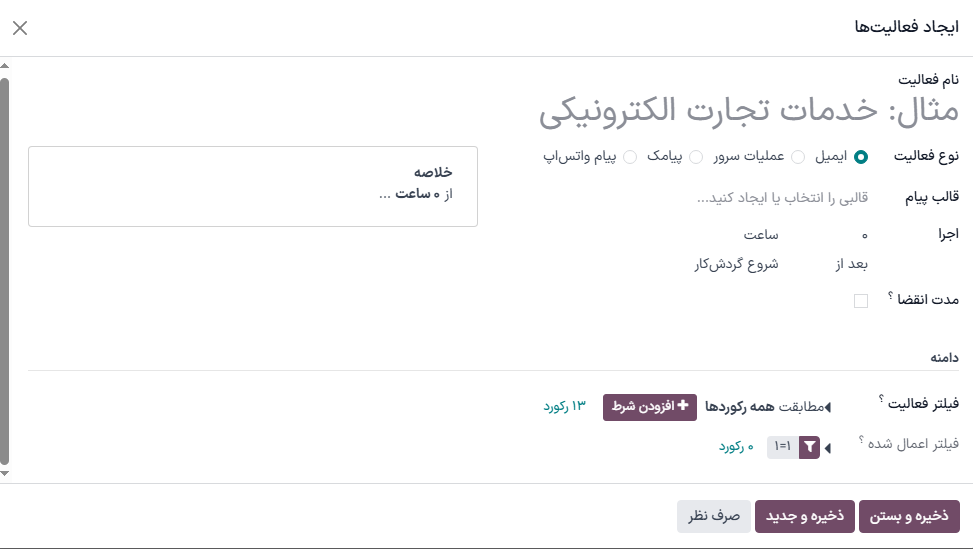Click the افزودن شرط button

coord(650,407)
